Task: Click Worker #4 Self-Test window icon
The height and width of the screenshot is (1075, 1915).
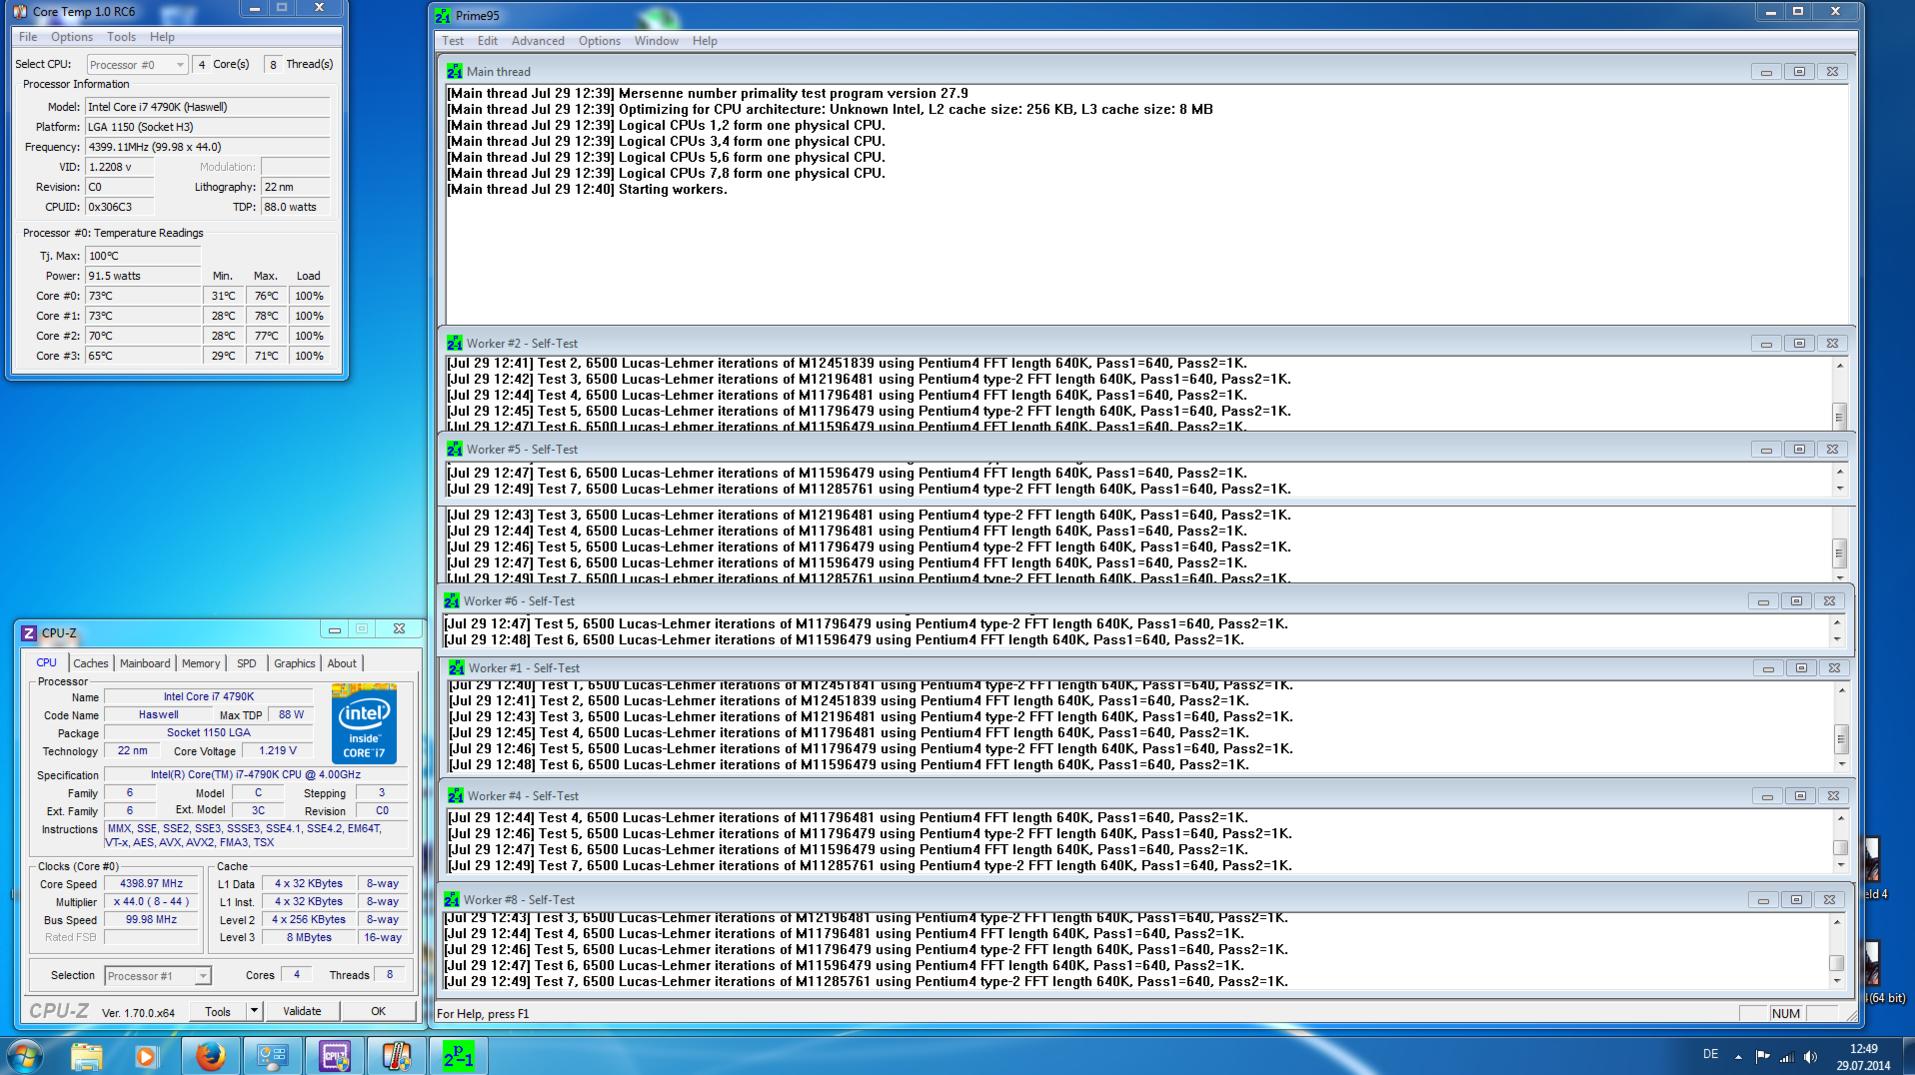Action: 456,796
